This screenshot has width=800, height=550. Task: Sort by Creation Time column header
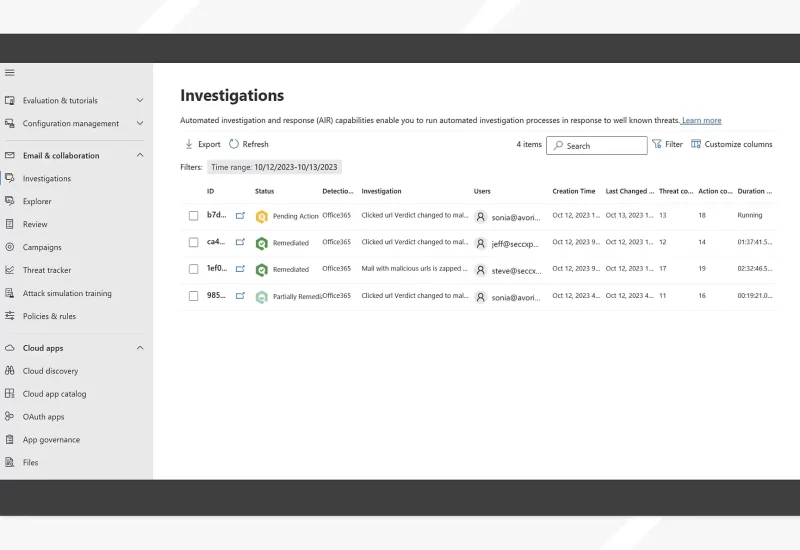click(x=573, y=191)
